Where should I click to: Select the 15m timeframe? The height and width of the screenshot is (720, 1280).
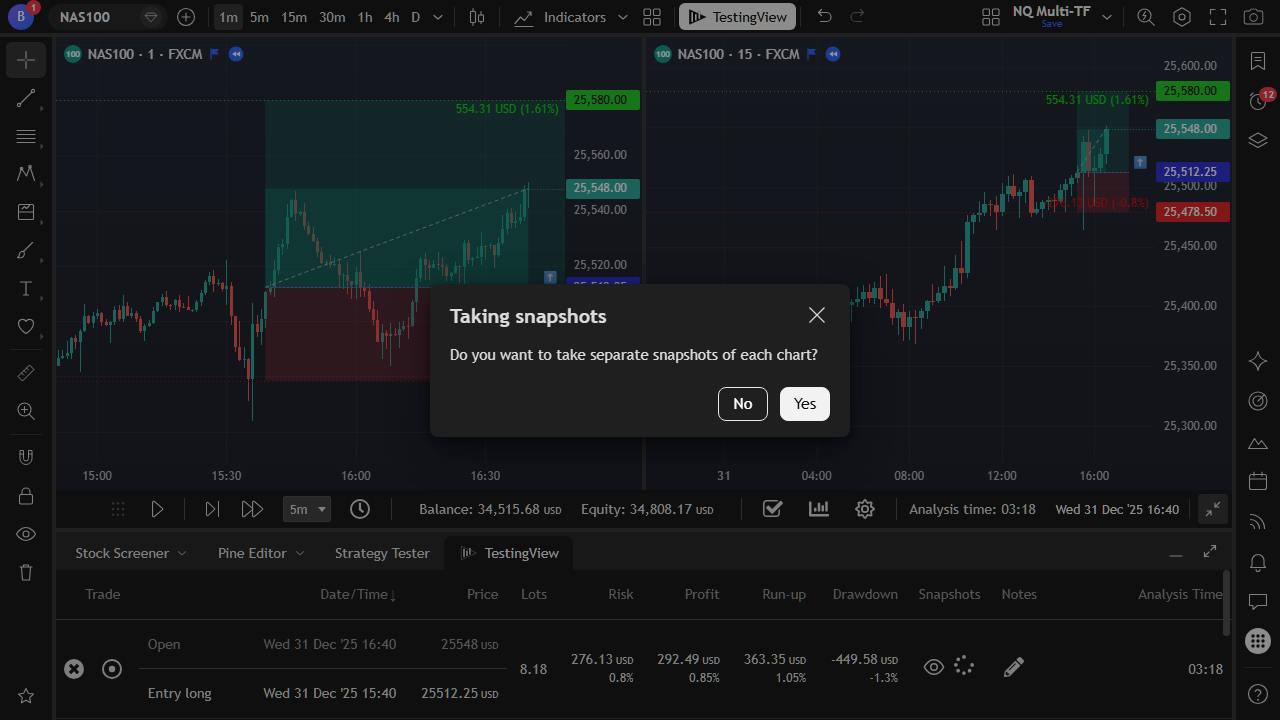pyautogui.click(x=294, y=17)
